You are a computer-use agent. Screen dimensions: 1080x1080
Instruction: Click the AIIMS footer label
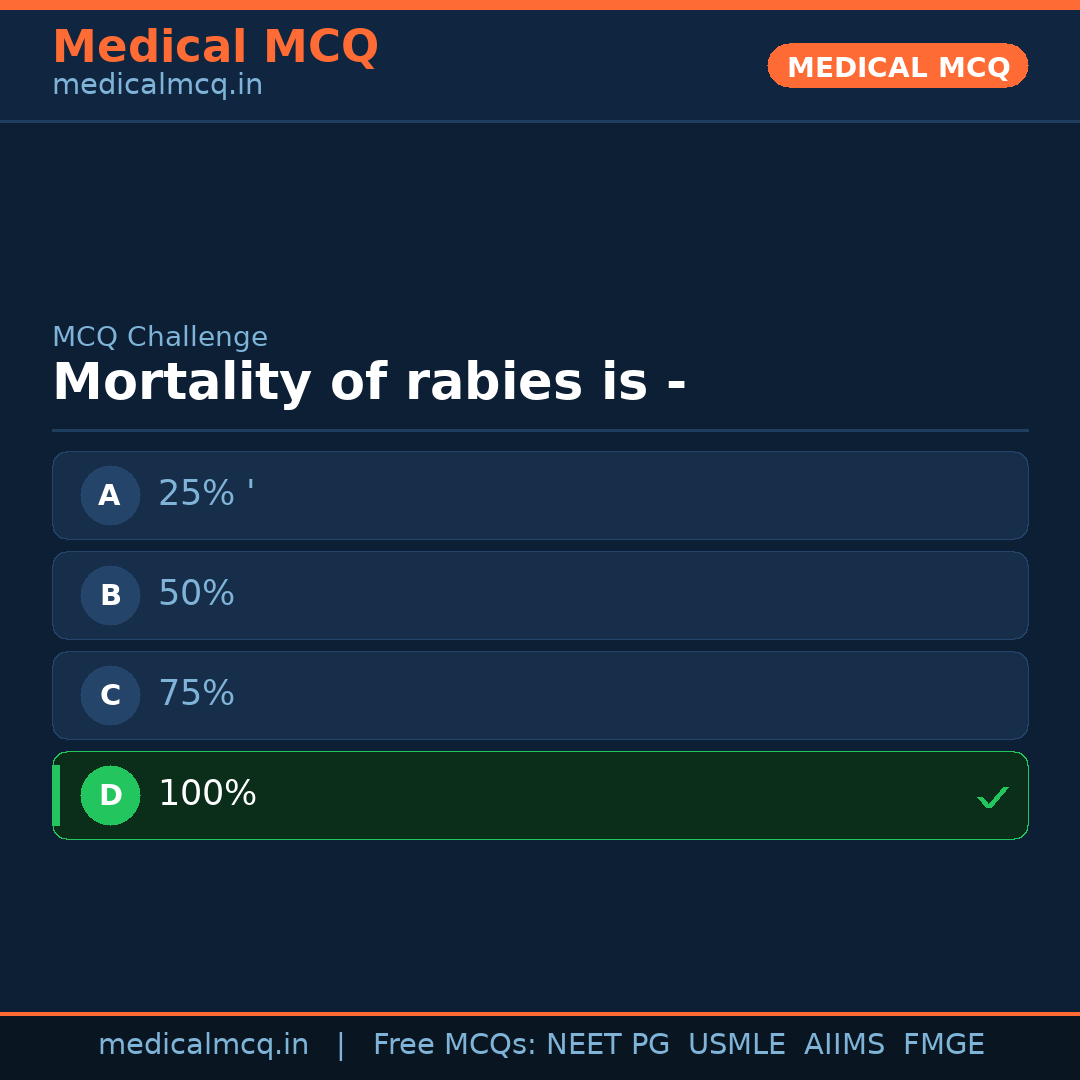coord(844,1045)
